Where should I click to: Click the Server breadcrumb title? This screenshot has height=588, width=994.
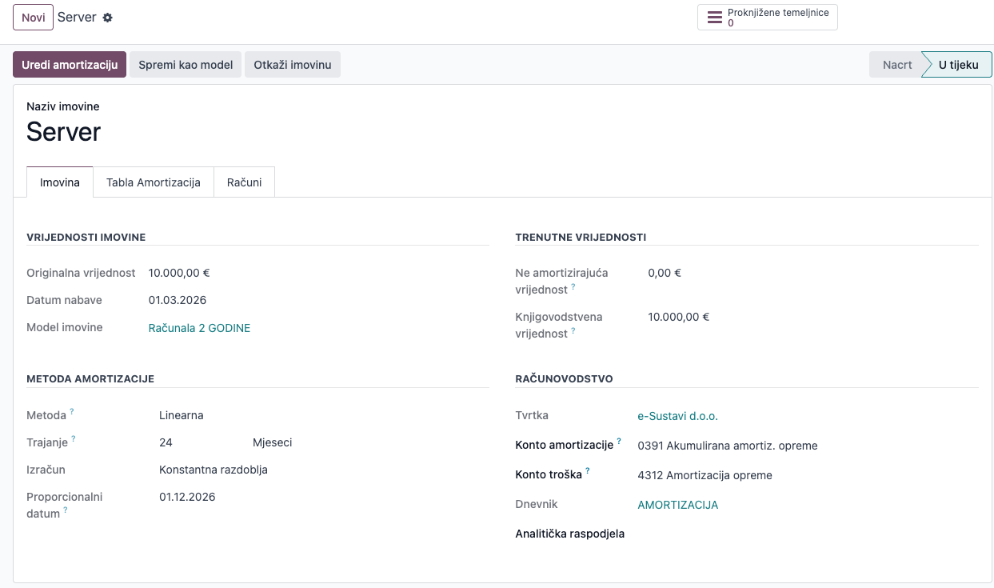point(77,17)
